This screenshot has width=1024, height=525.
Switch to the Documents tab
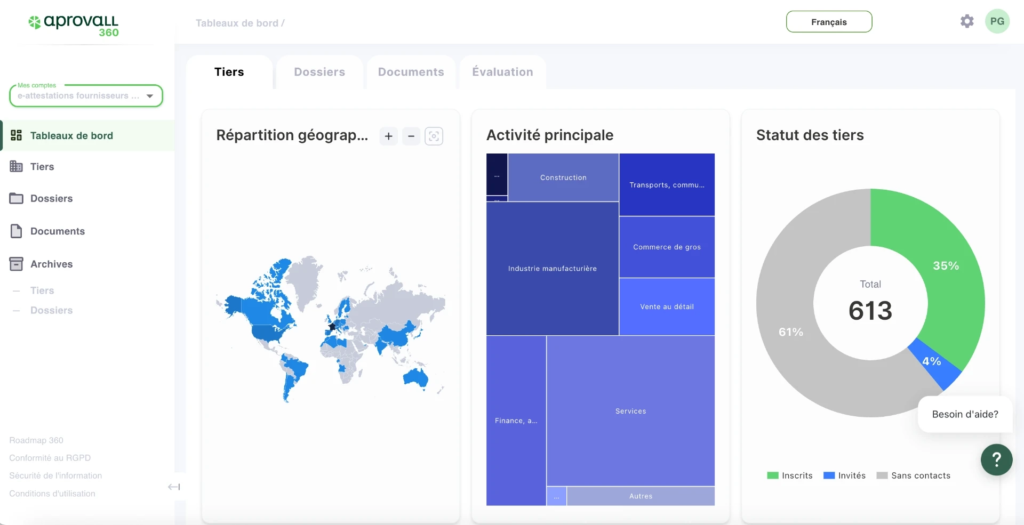[411, 72]
